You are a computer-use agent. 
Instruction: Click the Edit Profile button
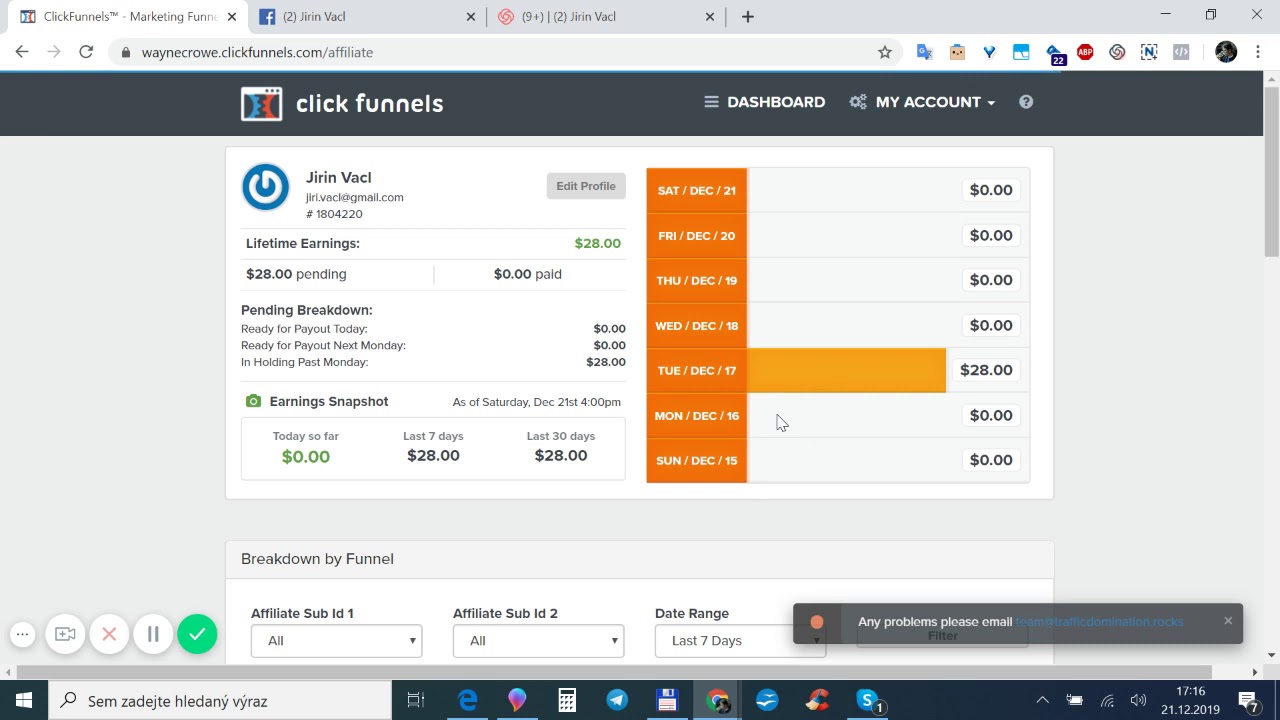tap(586, 186)
